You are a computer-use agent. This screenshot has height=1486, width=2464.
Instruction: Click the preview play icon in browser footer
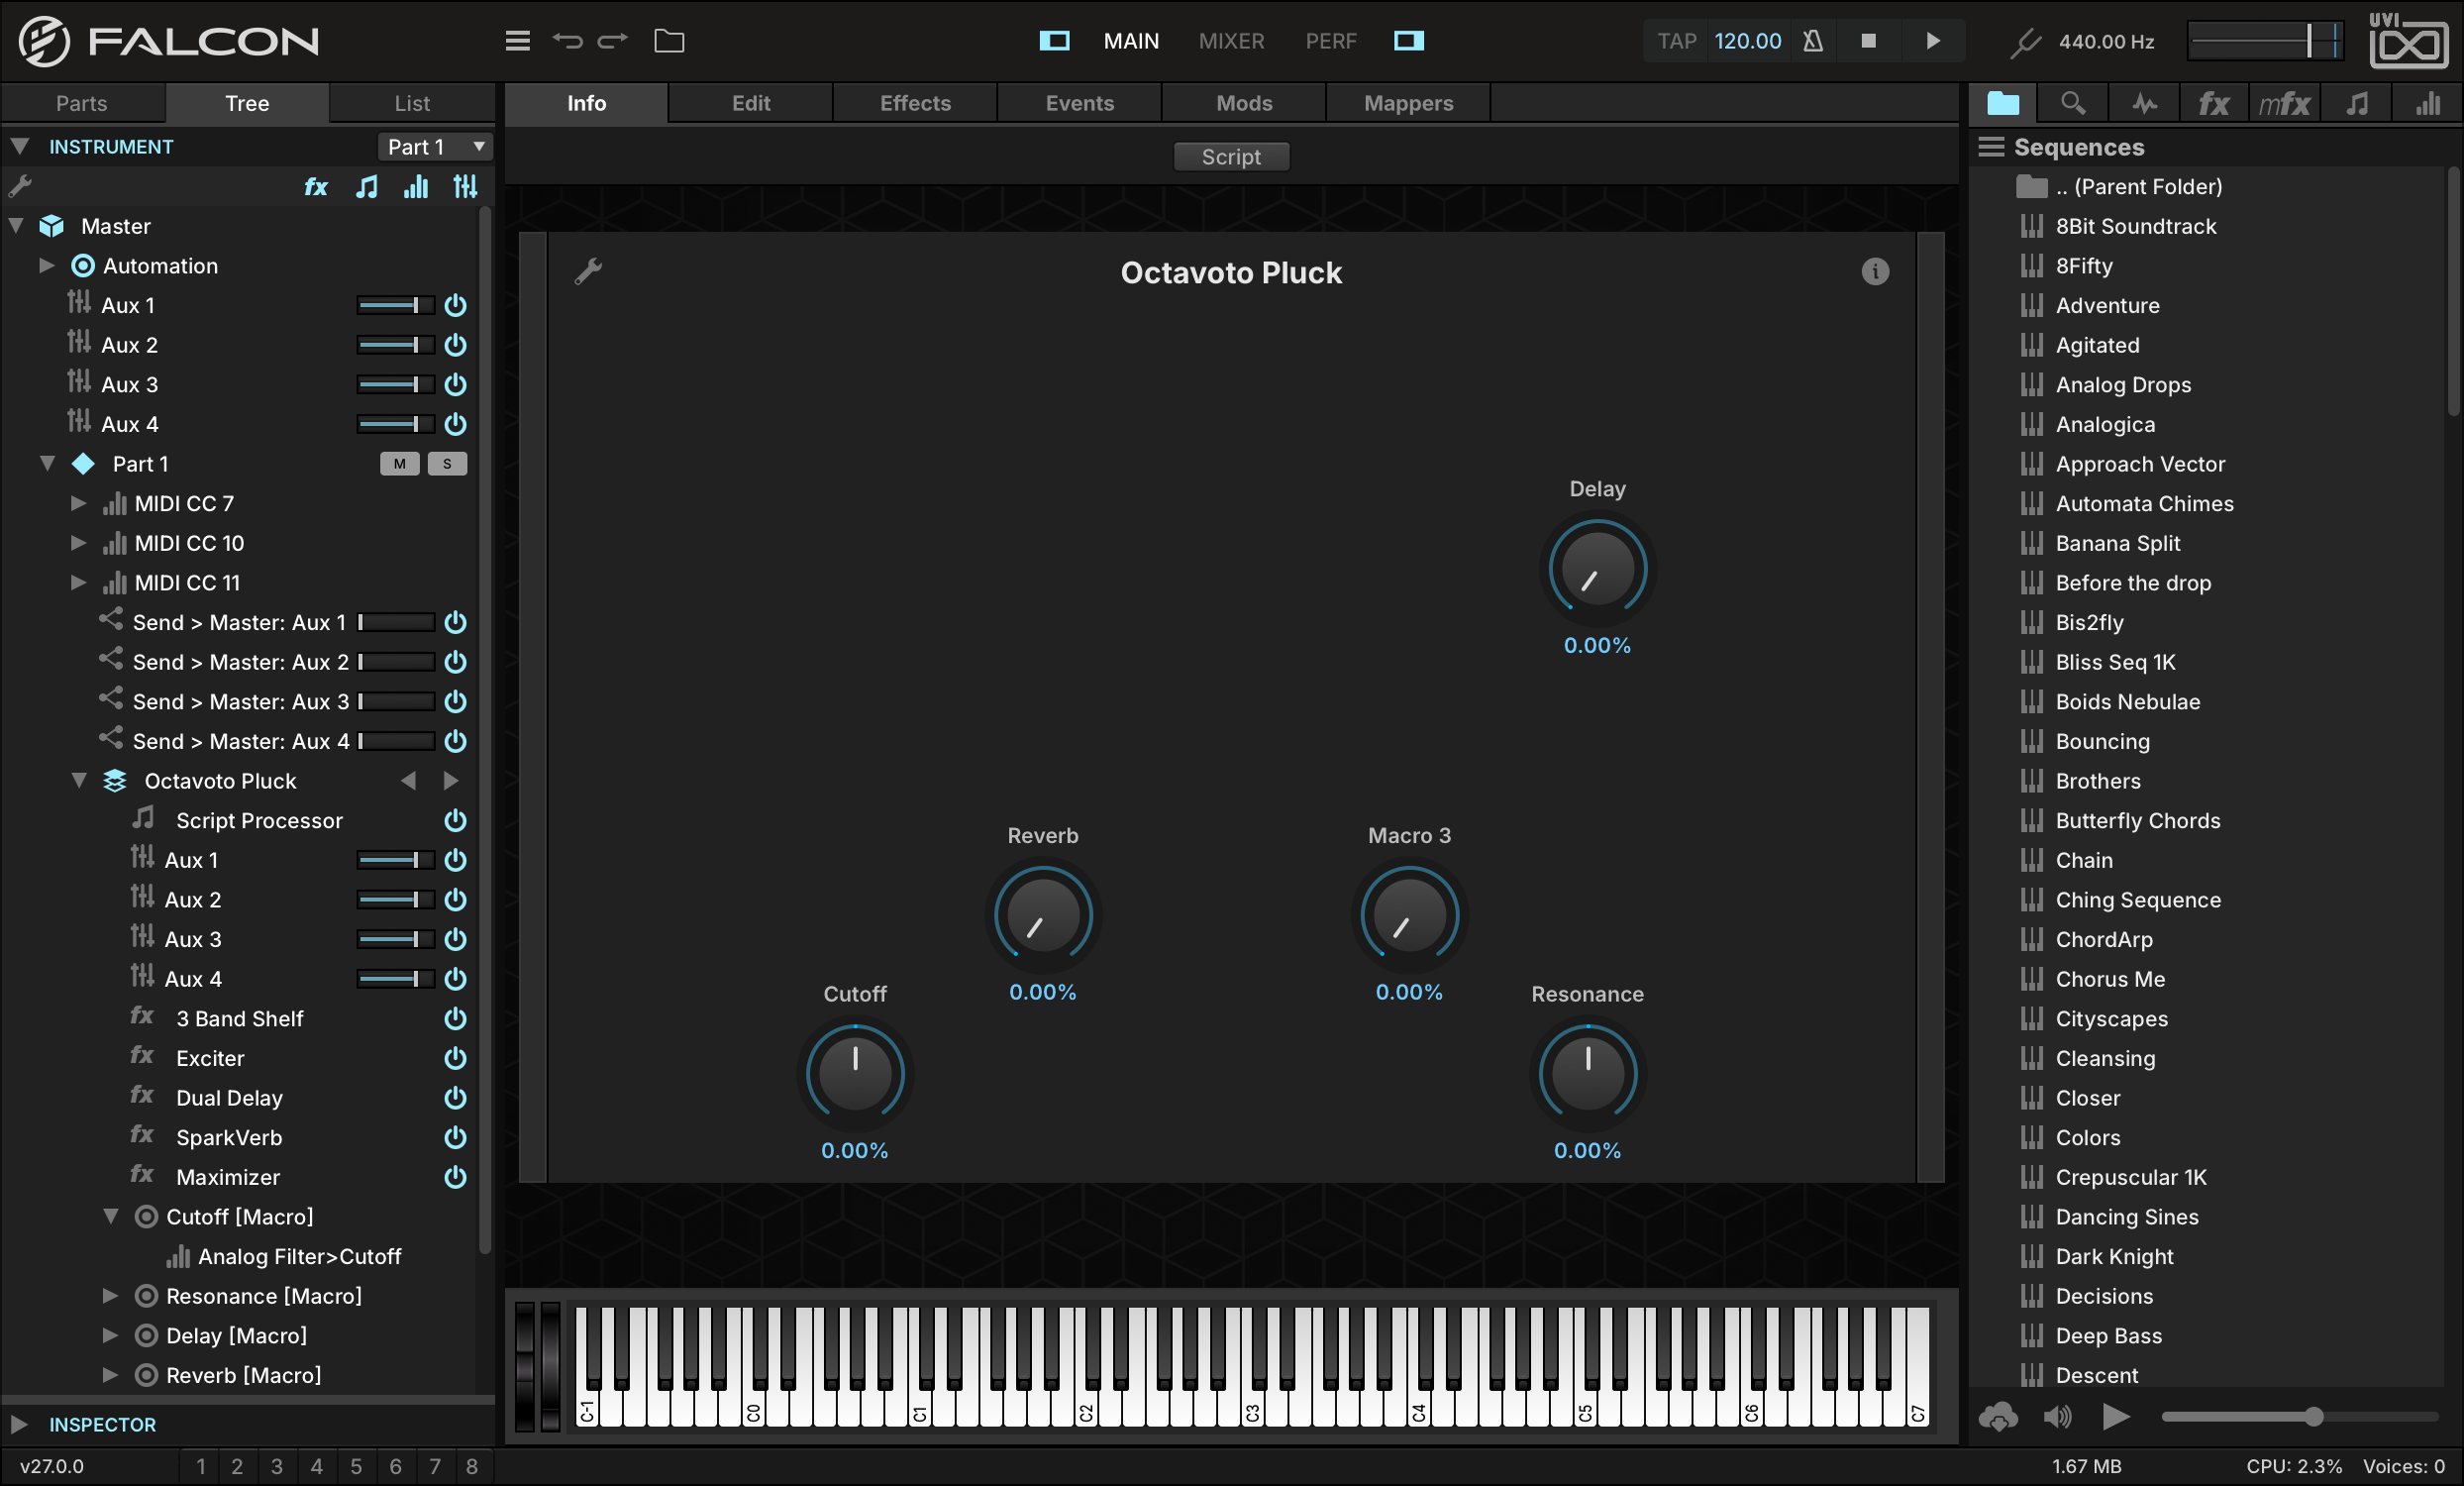pyautogui.click(x=2116, y=1417)
